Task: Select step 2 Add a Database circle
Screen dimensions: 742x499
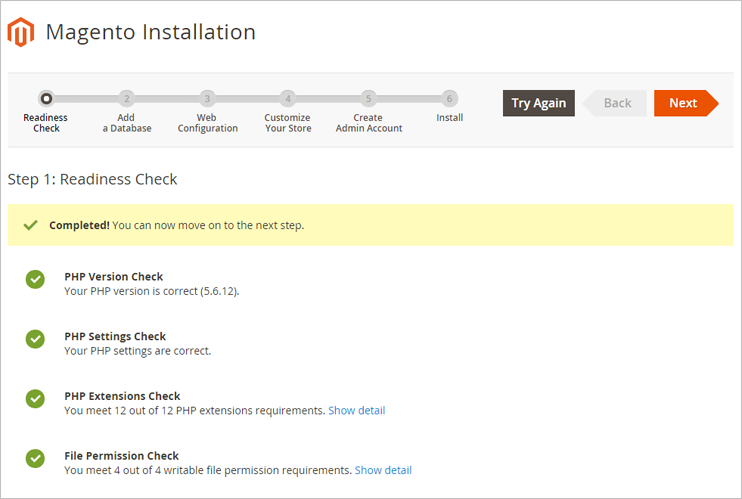Action: coord(126,98)
